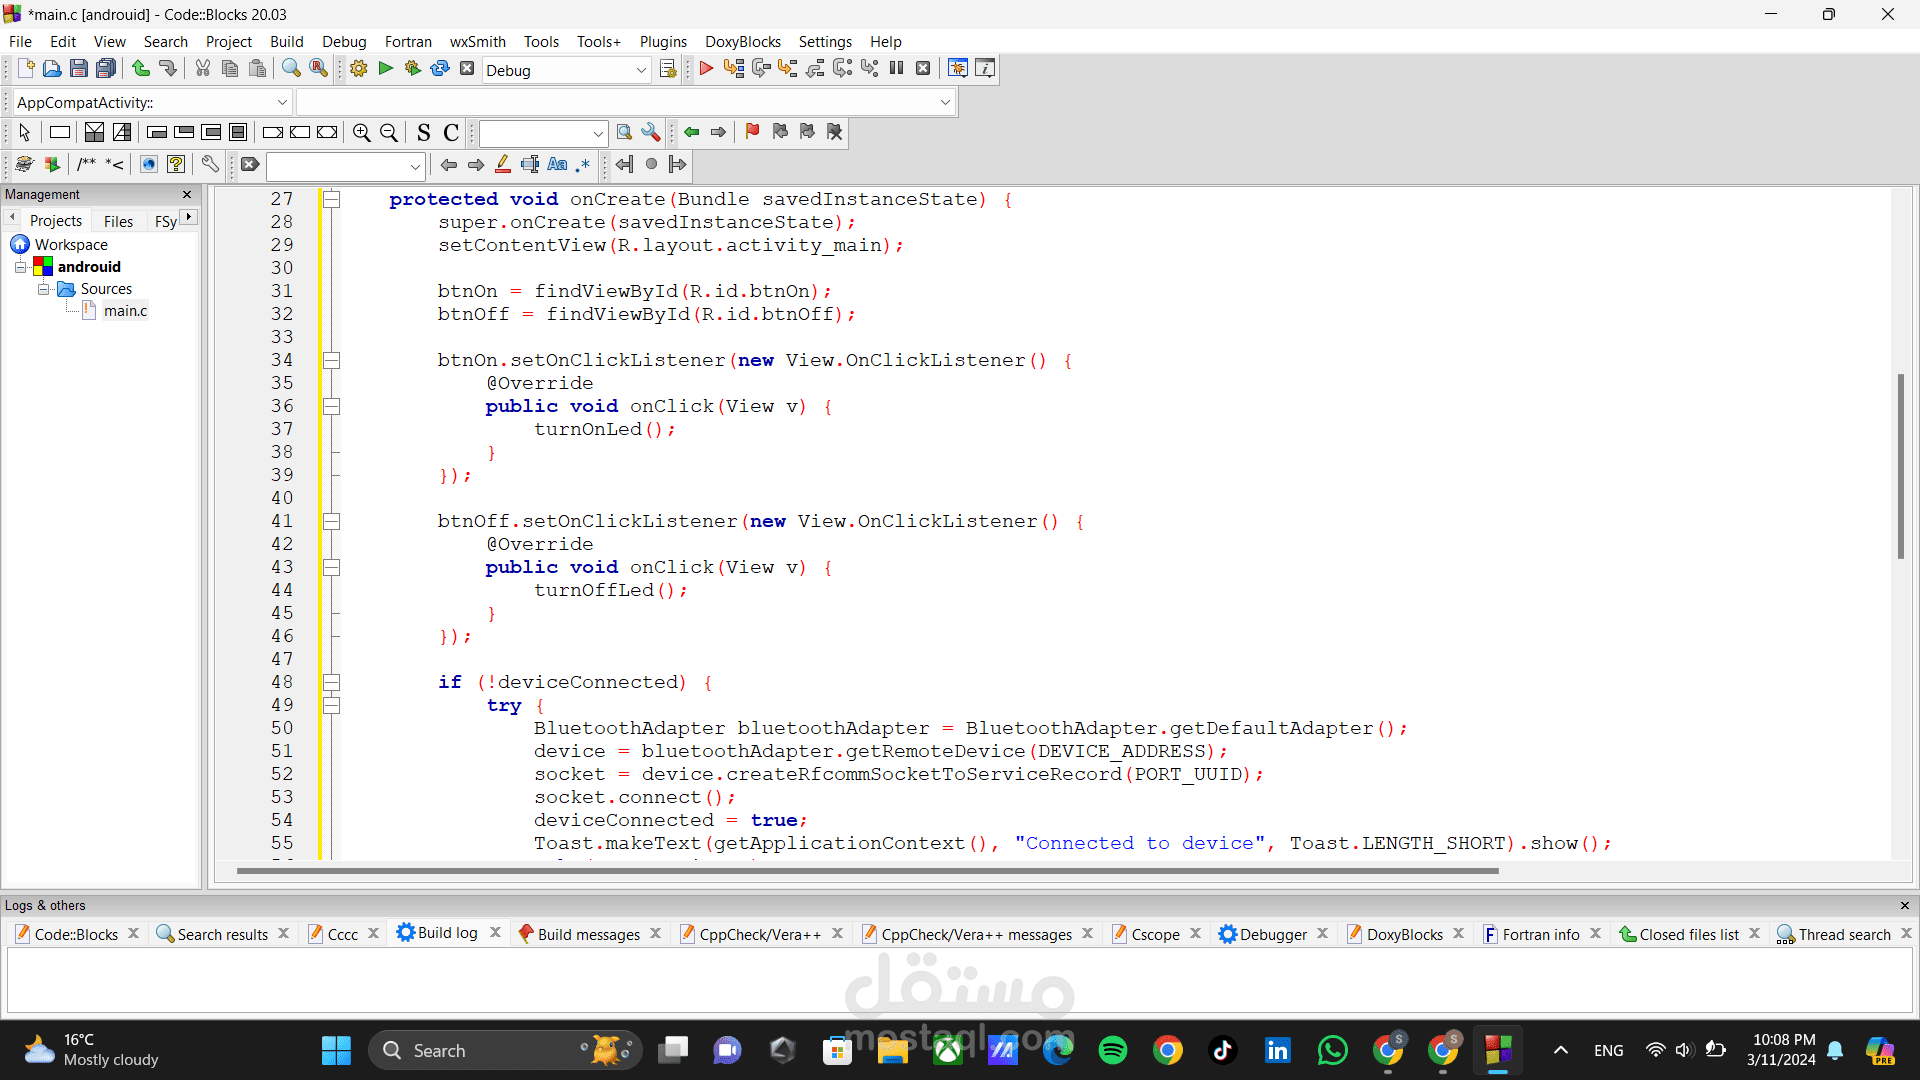Click the Save file icon
Viewport: 1920px width, 1080px height.
point(79,69)
